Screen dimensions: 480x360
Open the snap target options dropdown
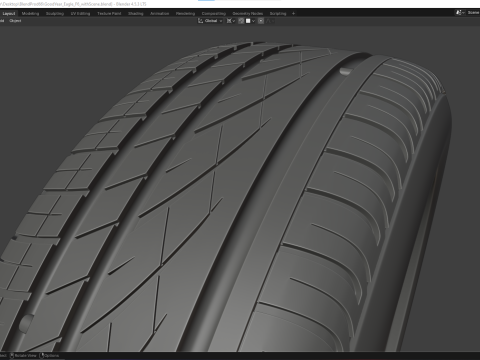click(x=253, y=21)
